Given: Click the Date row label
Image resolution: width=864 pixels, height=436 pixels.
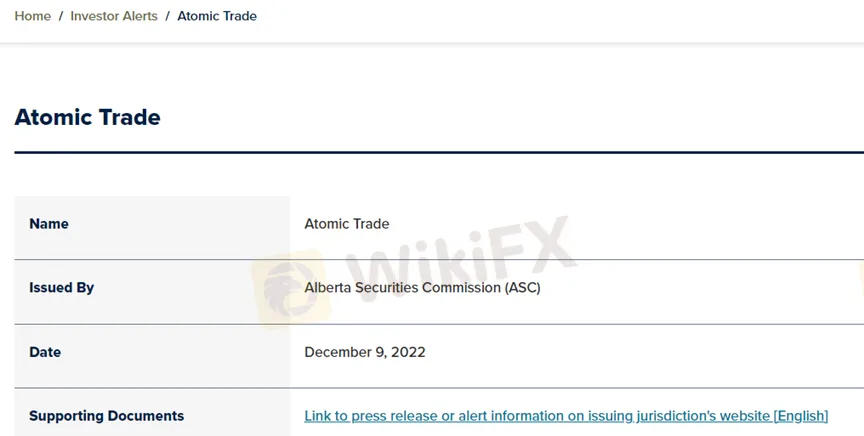Looking at the screenshot, I should point(45,352).
